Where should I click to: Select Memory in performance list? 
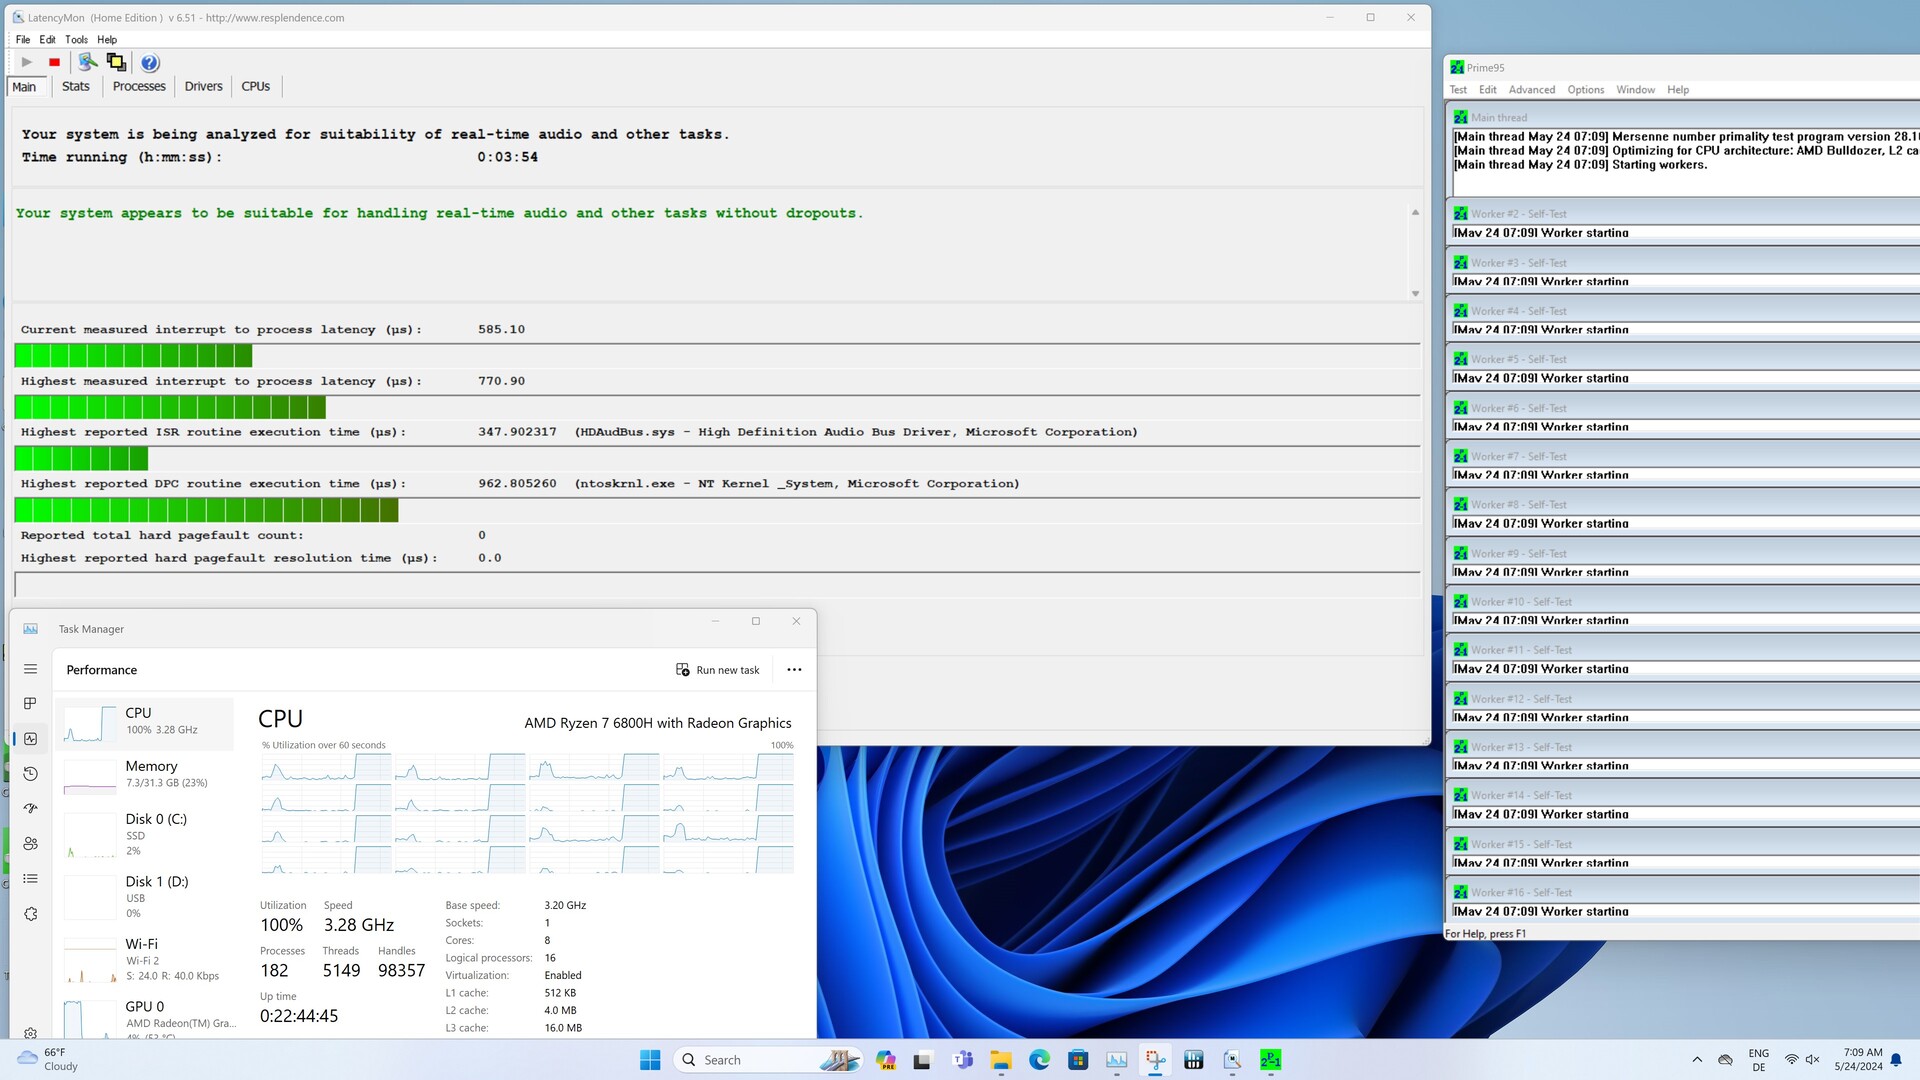148,773
